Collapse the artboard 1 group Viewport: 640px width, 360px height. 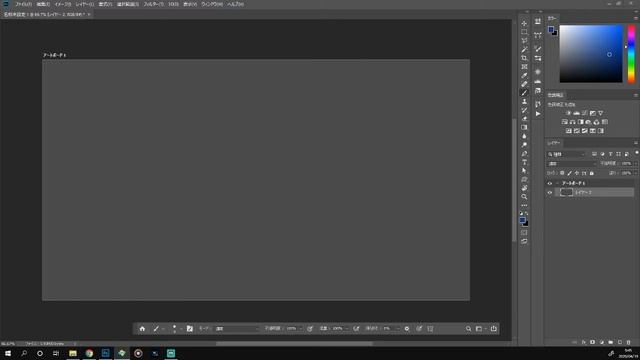[557, 184]
